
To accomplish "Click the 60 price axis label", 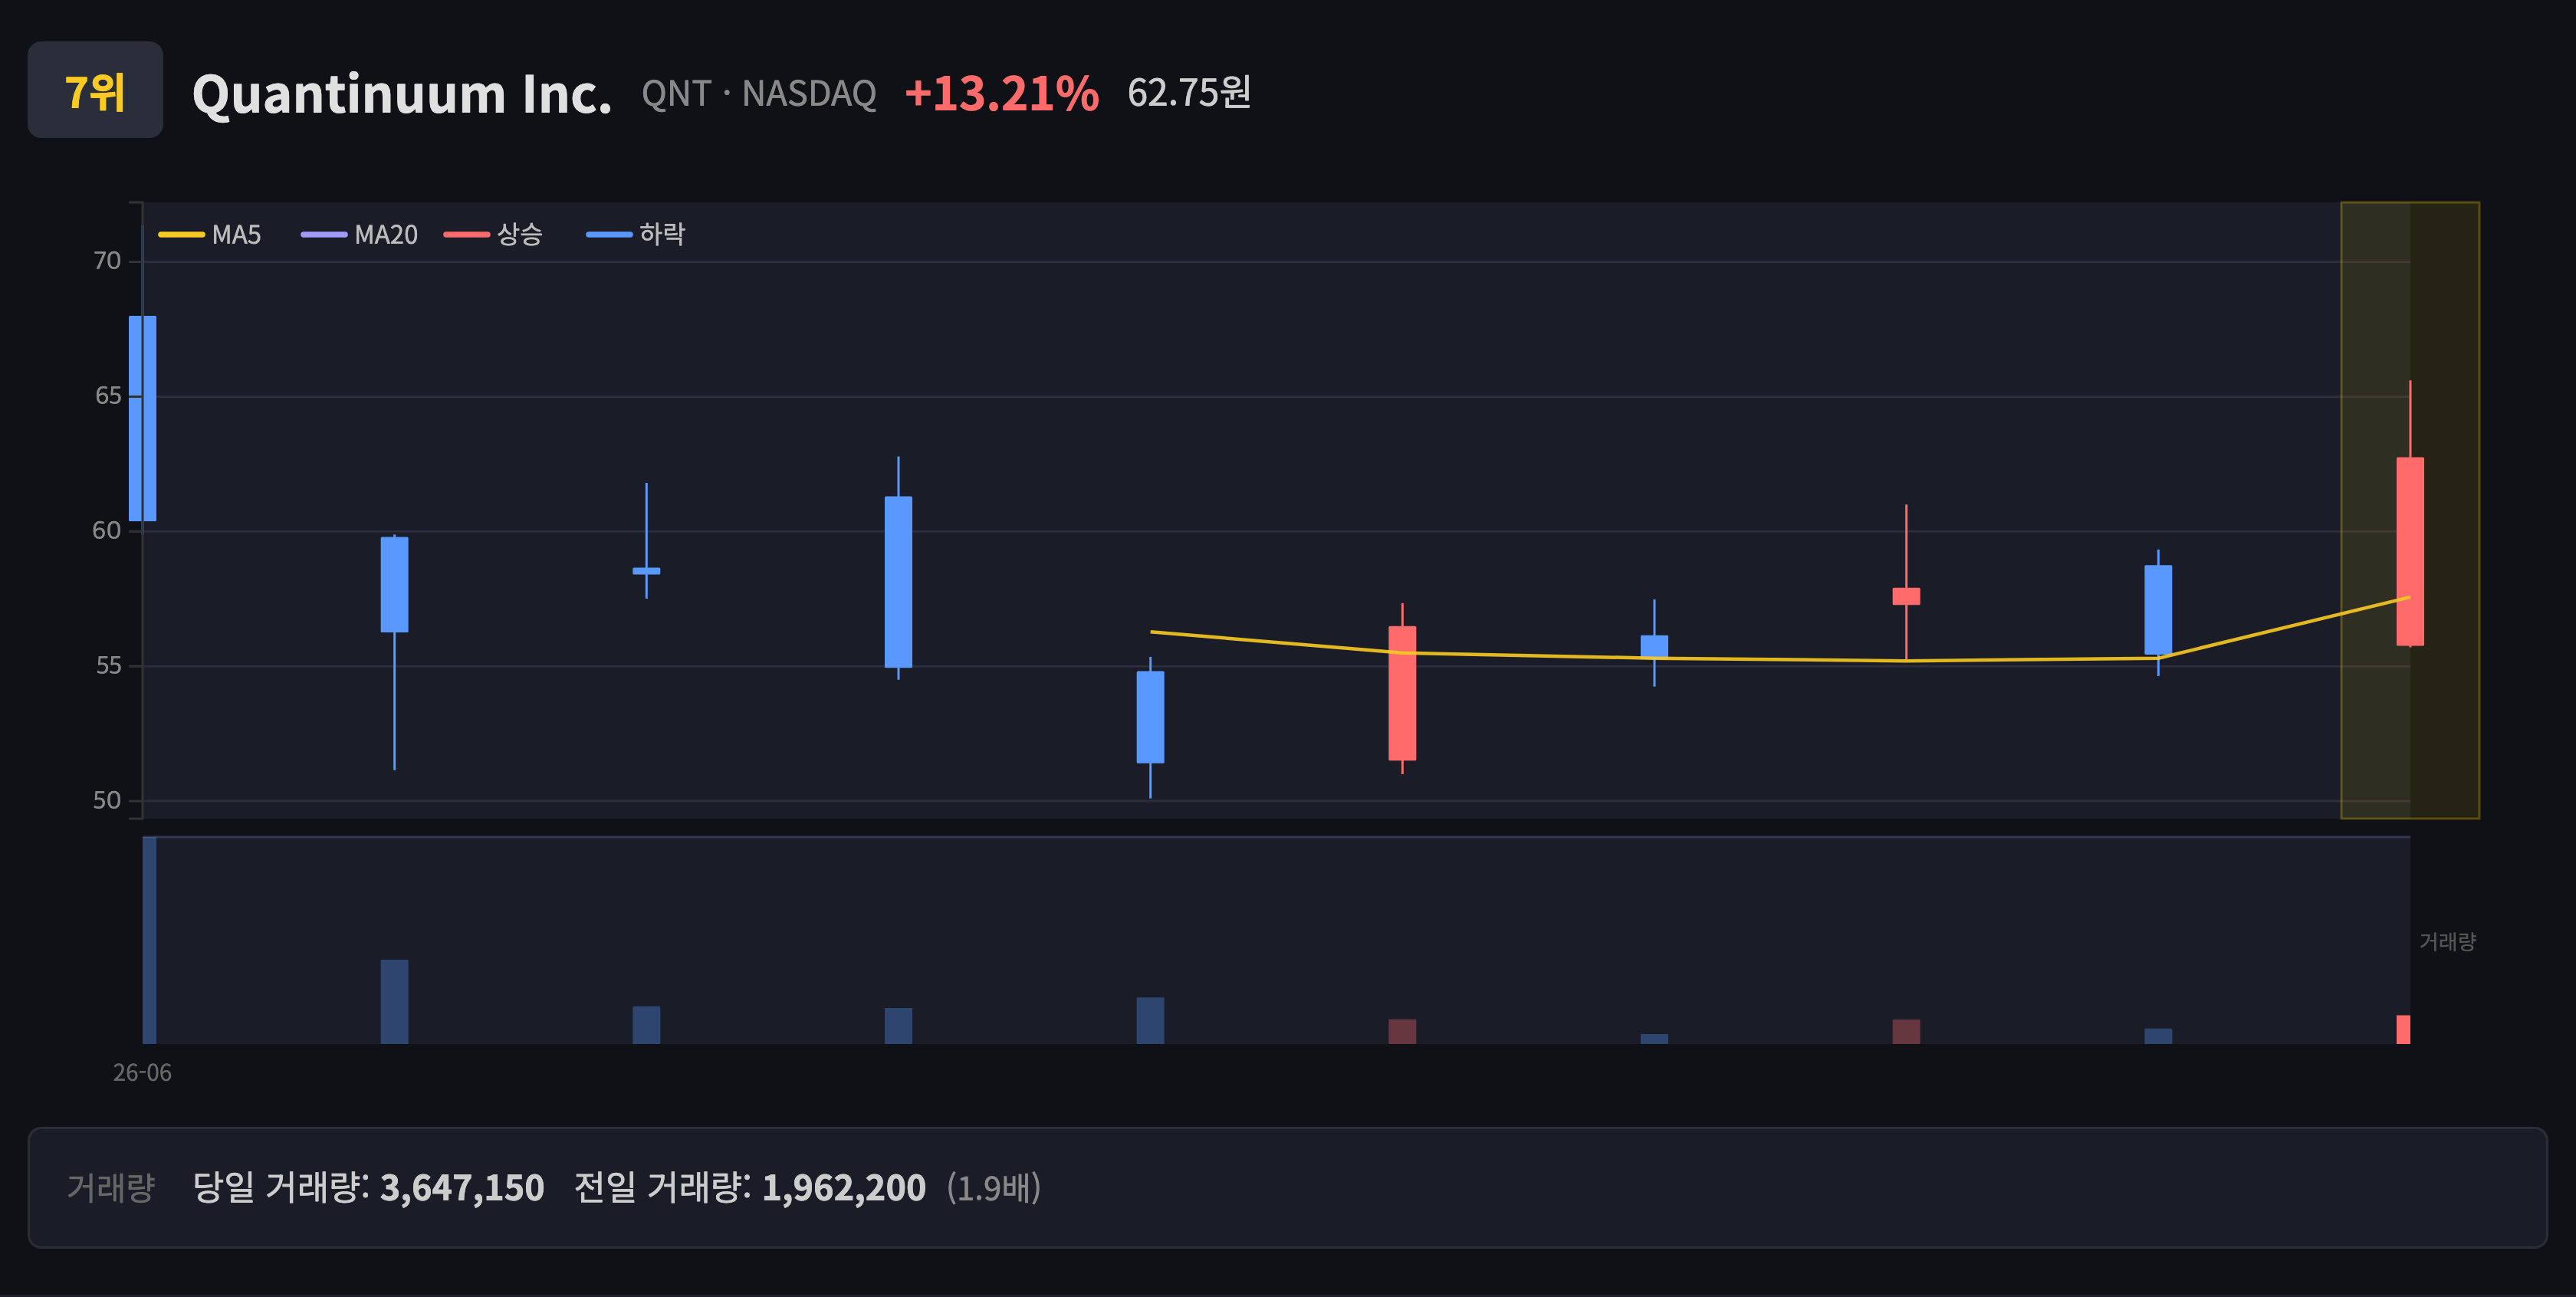I will coord(107,531).
